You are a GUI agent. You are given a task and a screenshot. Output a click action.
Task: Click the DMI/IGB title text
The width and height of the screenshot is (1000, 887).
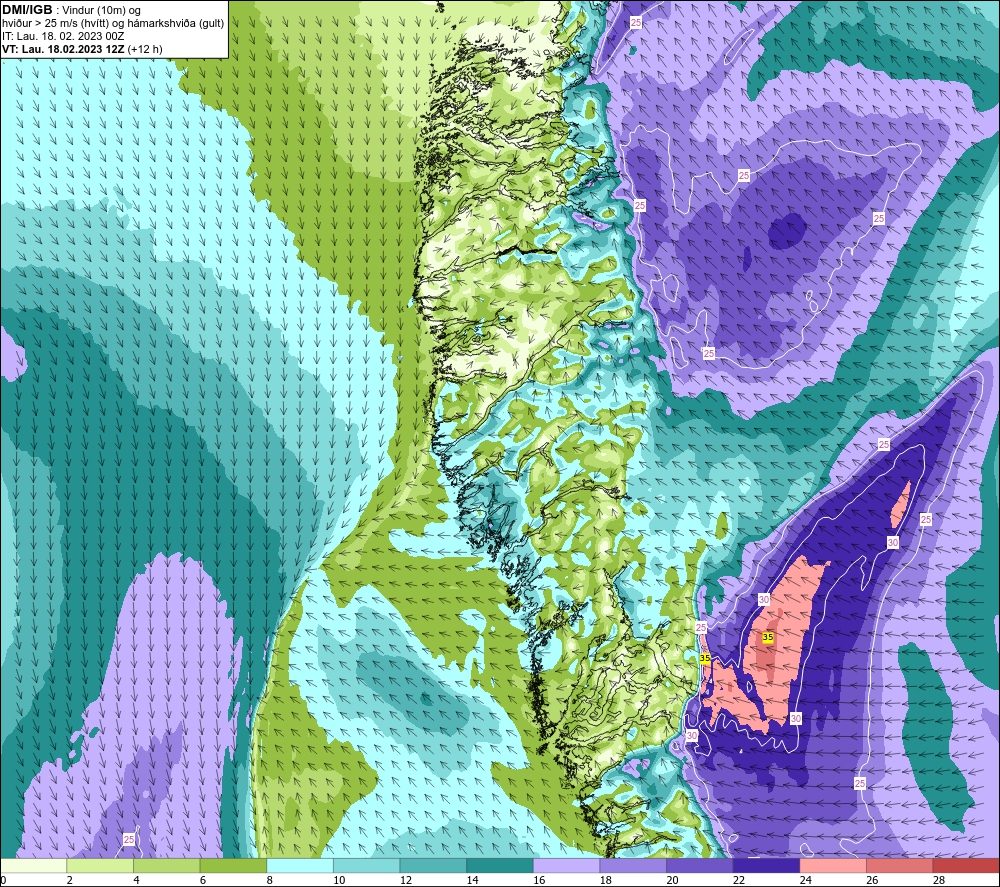pyautogui.click(x=27, y=10)
